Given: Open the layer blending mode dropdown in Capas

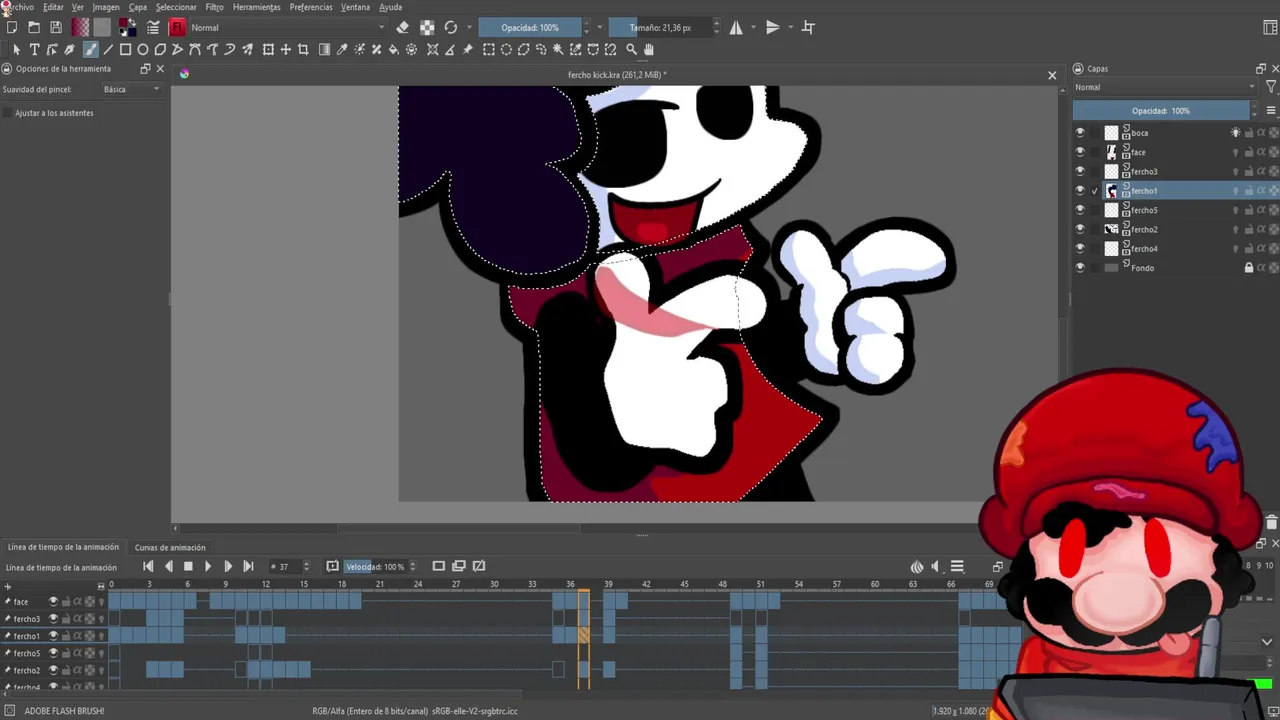Looking at the screenshot, I should click(1165, 87).
